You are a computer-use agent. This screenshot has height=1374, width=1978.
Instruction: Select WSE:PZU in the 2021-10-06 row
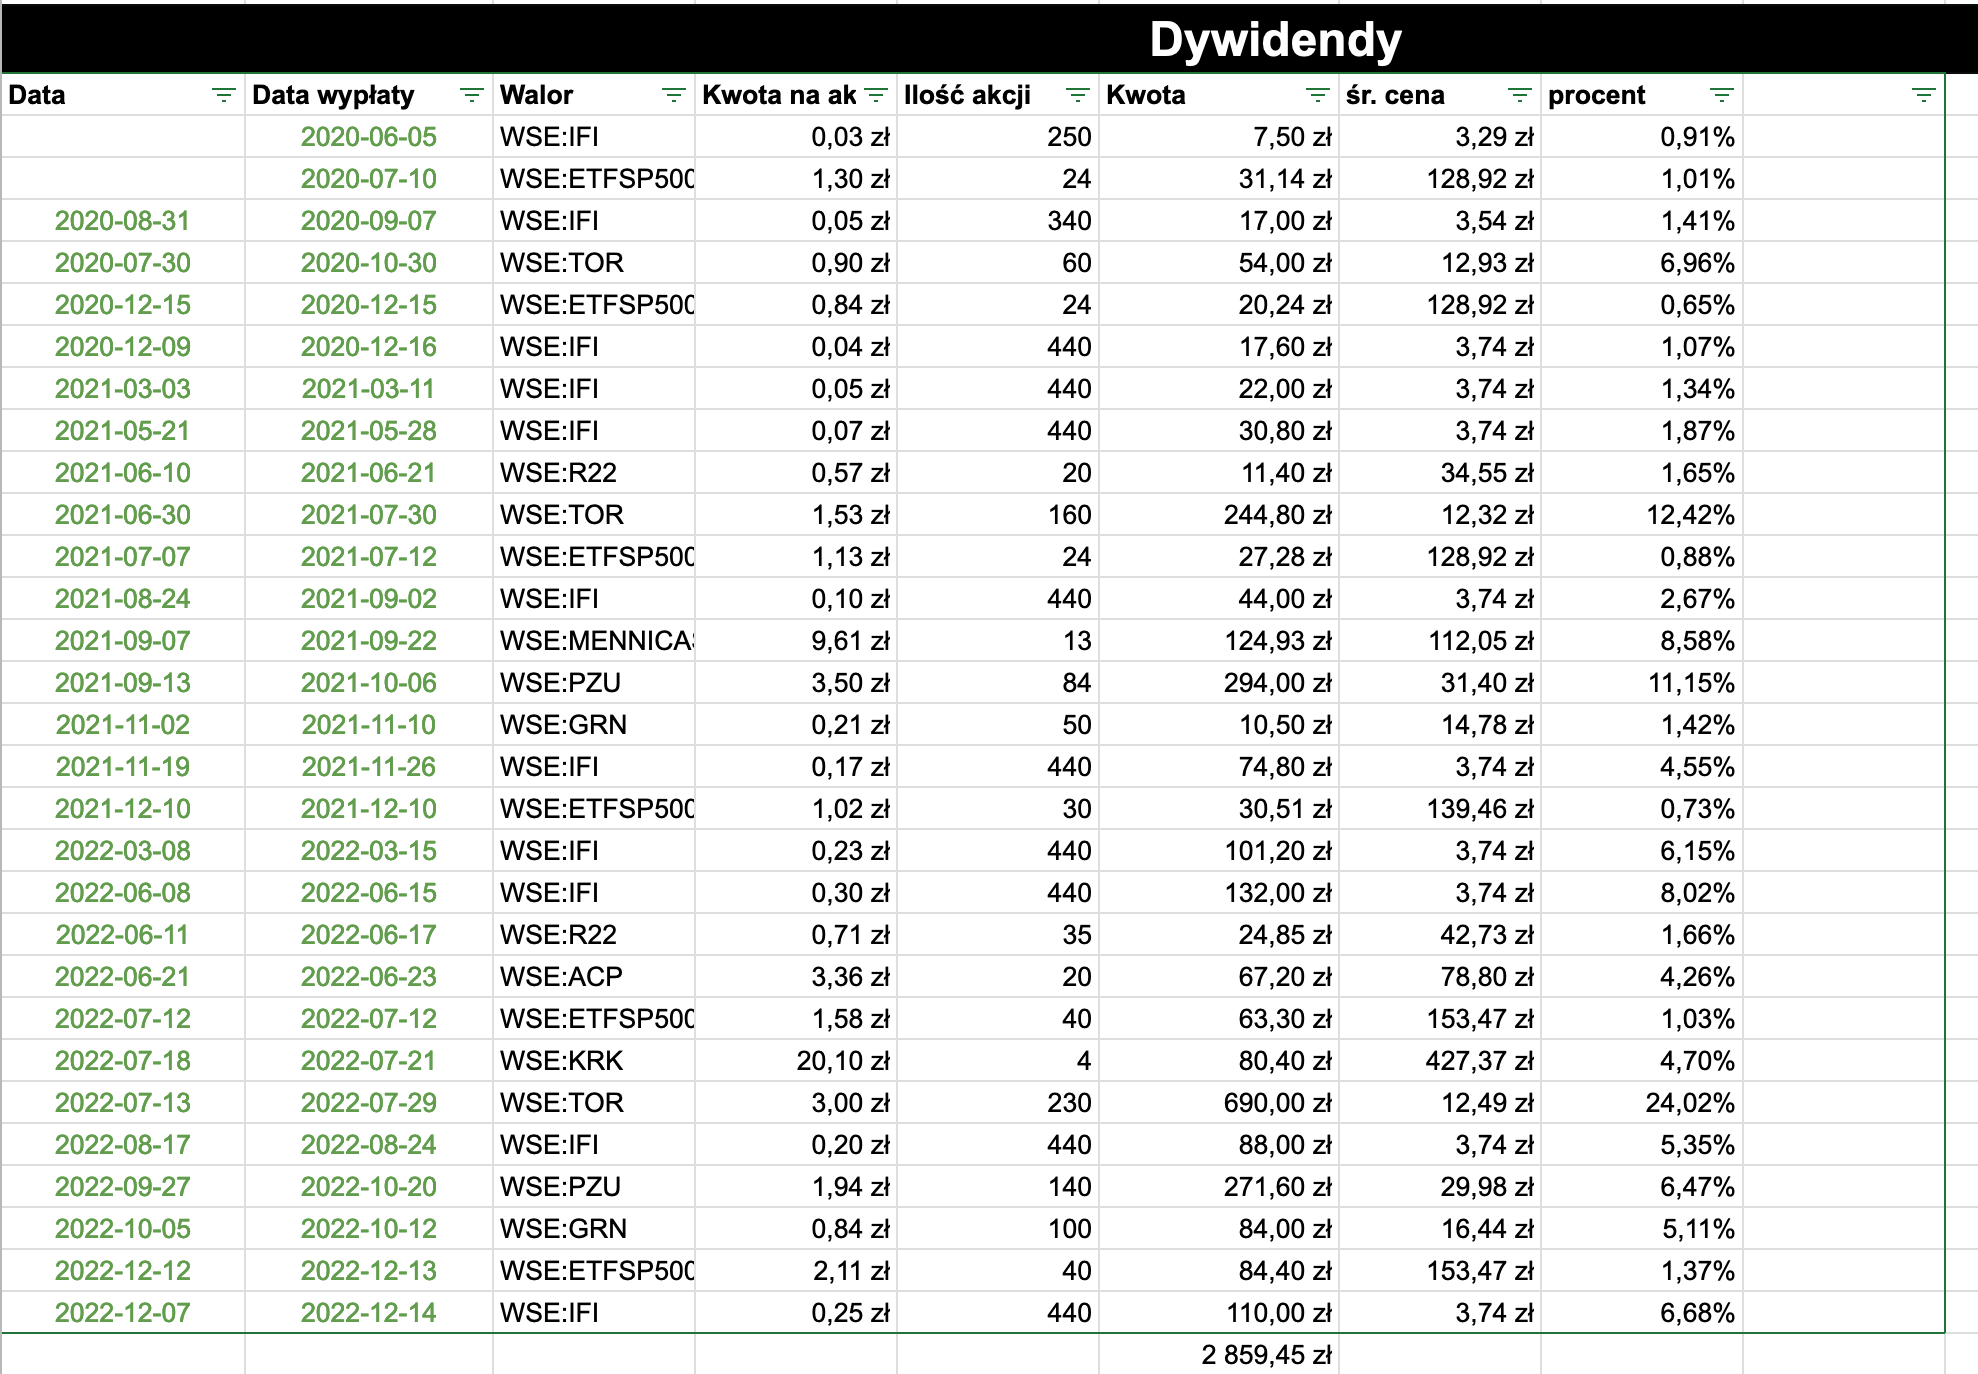point(594,683)
